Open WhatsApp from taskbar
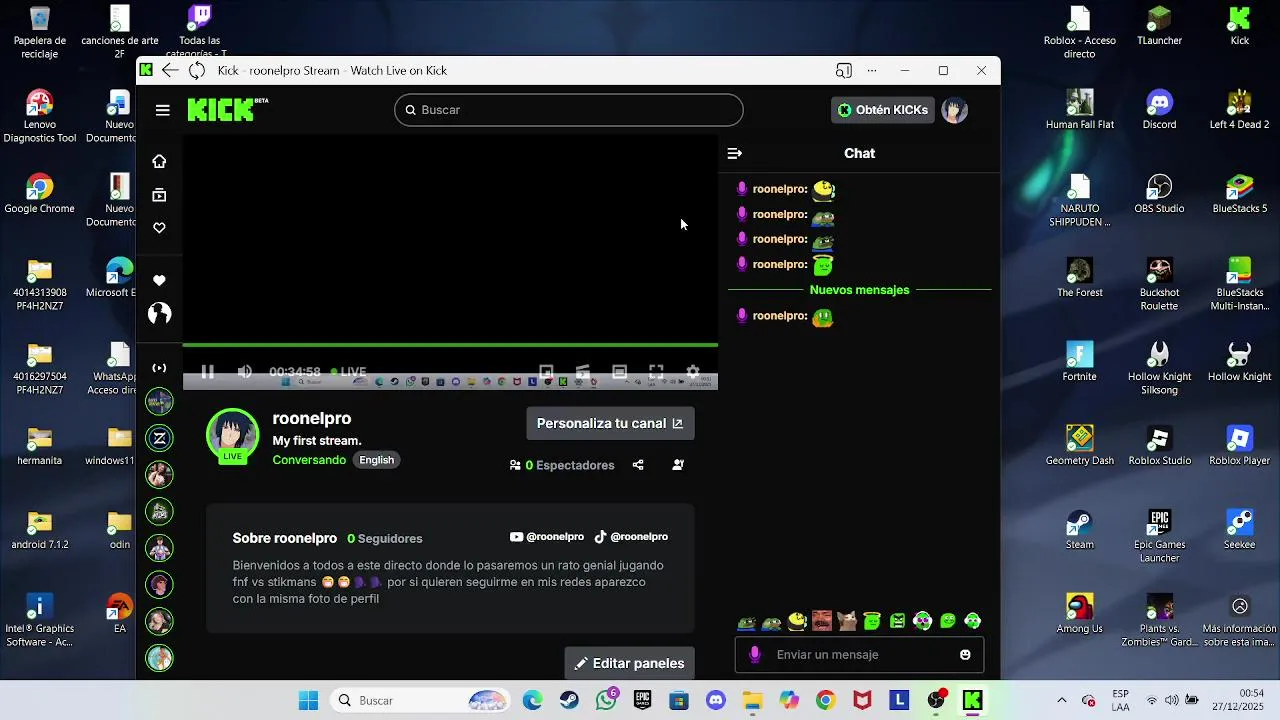This screenshot has height=720, width=1280. click(x=606, y=700)
